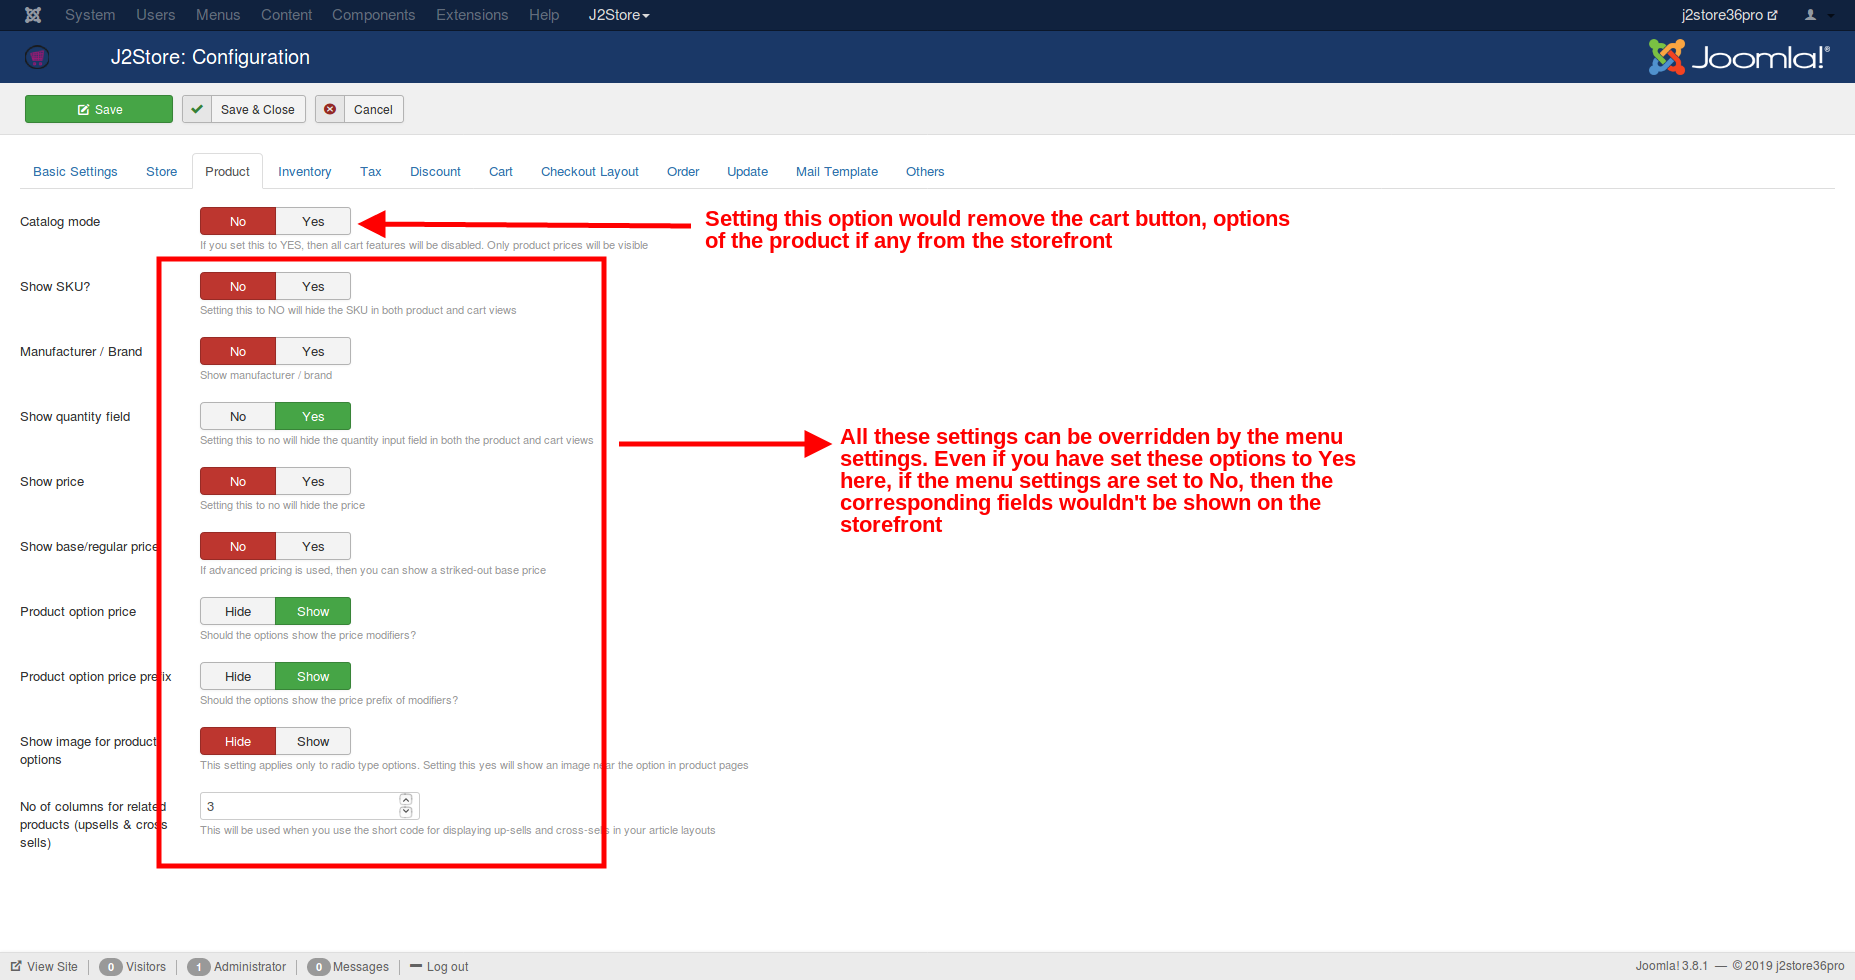Open the Checkout Layout tab

[x=589, y=172]
